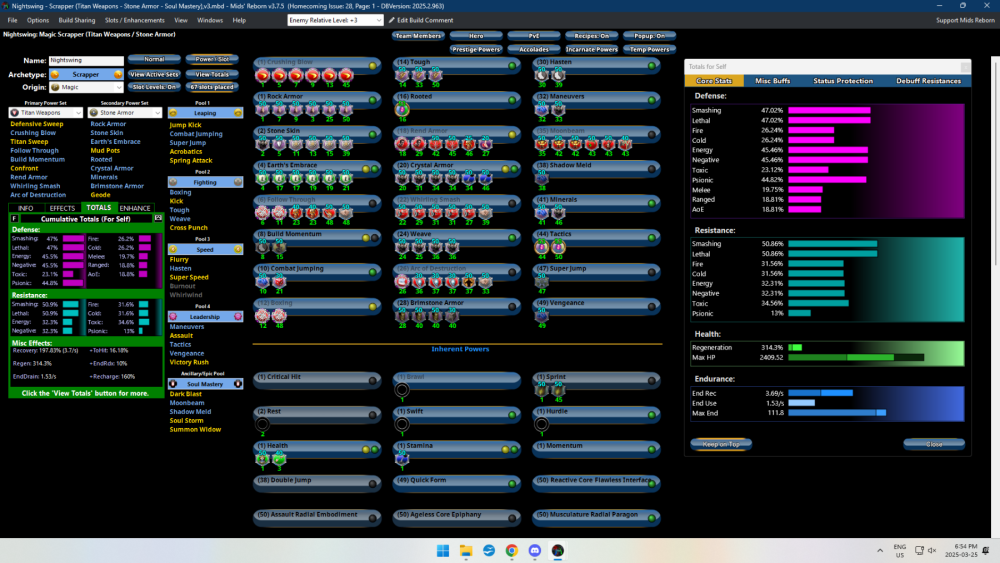Screen dimensions: 1000x563
Task: Click Boxing's level 48 enhancement slot
Action: (x=279, y=316)
